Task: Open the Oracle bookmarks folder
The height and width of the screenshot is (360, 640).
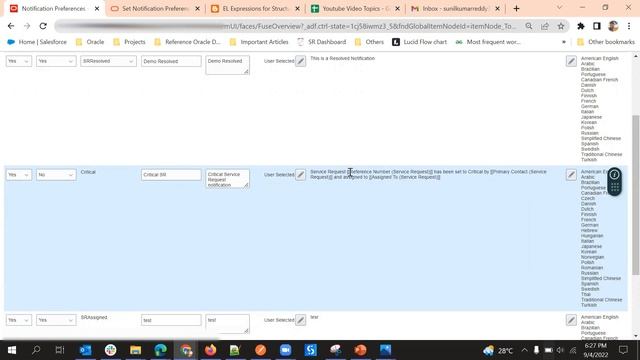Action: coord(90,42)
